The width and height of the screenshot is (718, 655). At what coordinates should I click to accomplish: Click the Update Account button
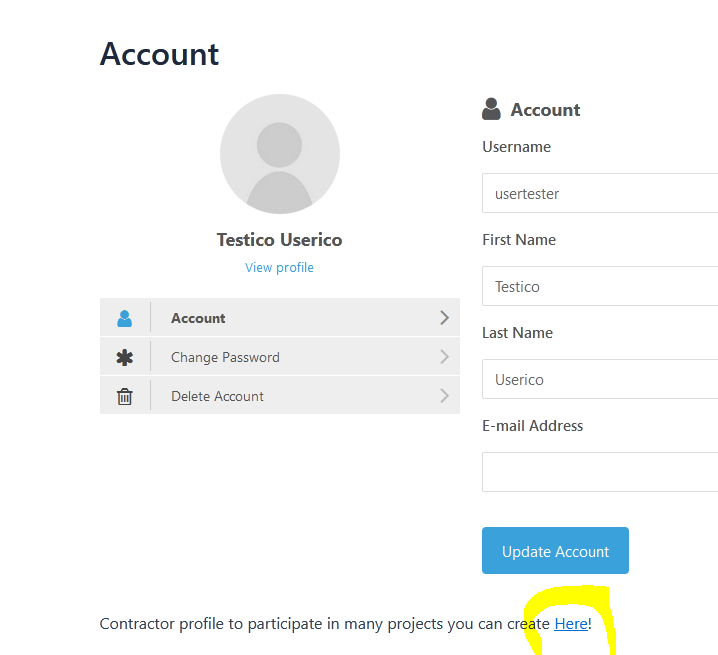555,551
